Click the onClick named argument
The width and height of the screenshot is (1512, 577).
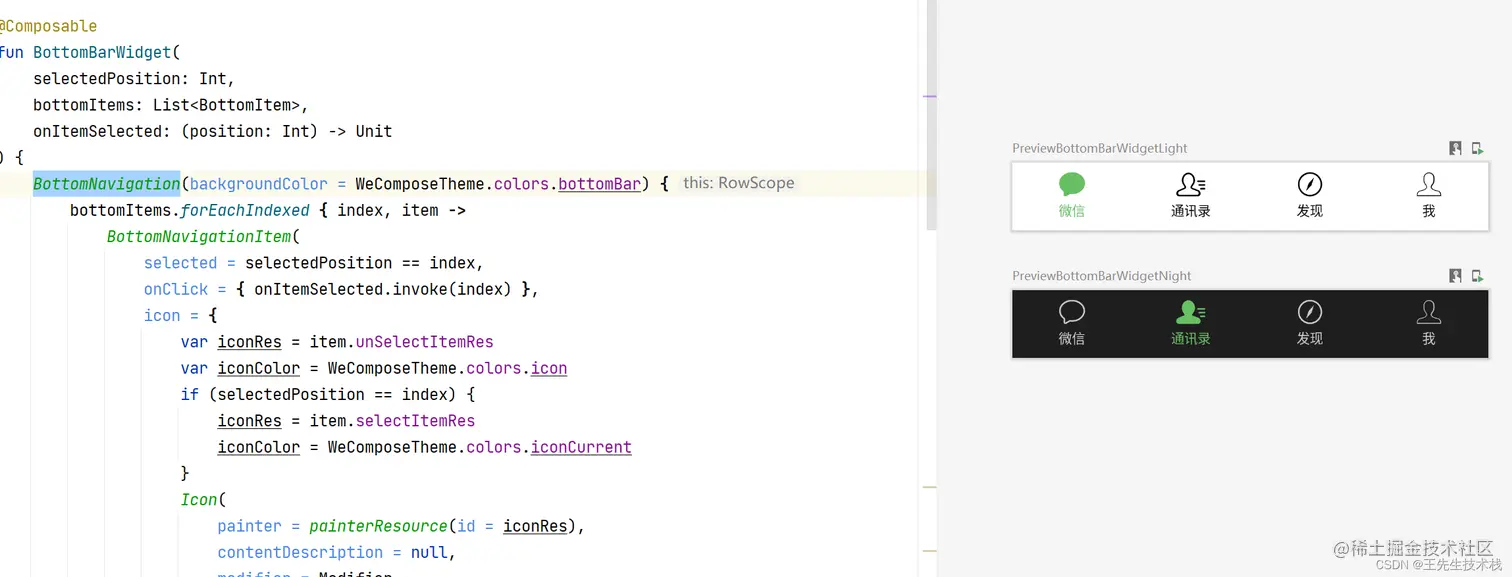point(176,289)
